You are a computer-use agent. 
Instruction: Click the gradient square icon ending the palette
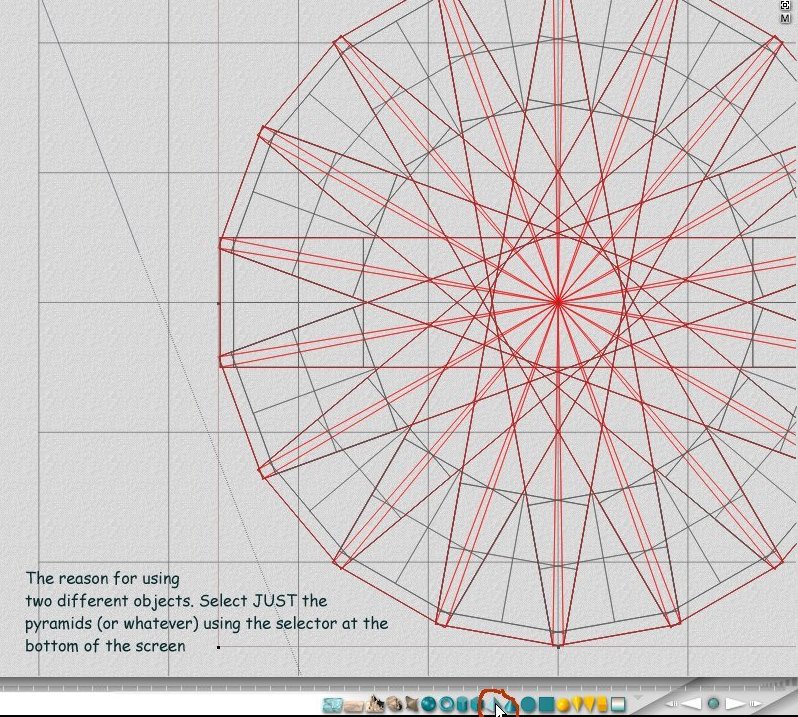(x=619, y=704)
